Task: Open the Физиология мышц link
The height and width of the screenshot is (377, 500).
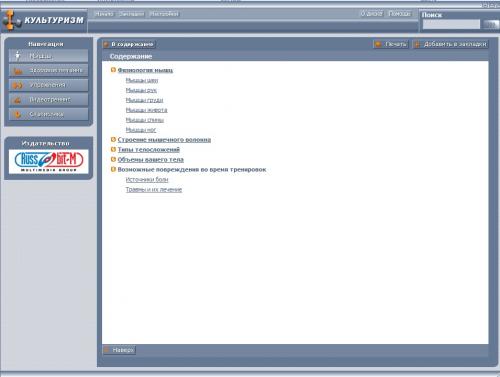Action: pyautogui.click(x=145, y=70)
